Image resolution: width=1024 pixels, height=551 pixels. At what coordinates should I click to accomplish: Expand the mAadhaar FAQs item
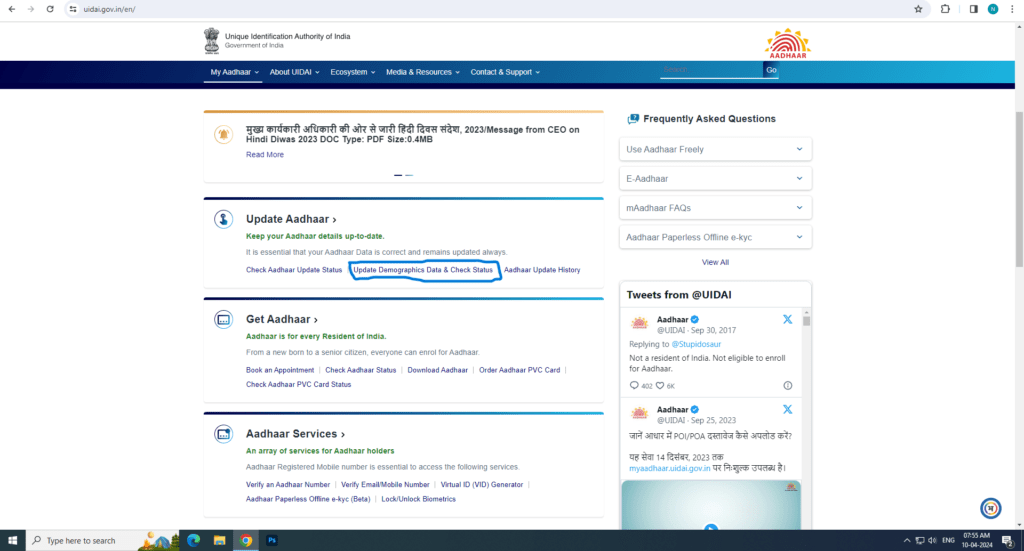[x=715, y=208]
